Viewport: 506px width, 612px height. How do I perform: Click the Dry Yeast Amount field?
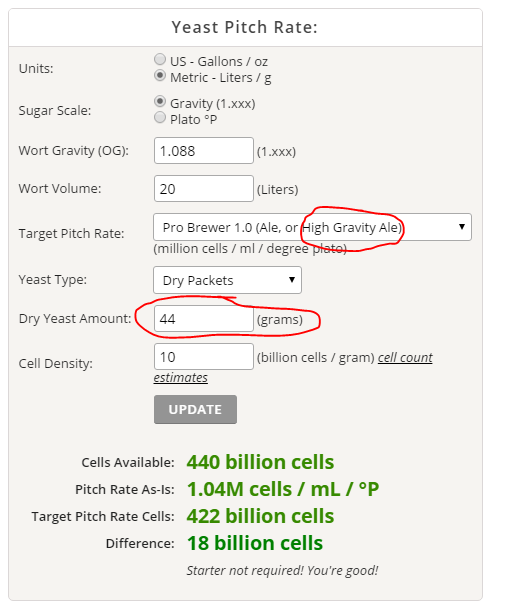204,319
